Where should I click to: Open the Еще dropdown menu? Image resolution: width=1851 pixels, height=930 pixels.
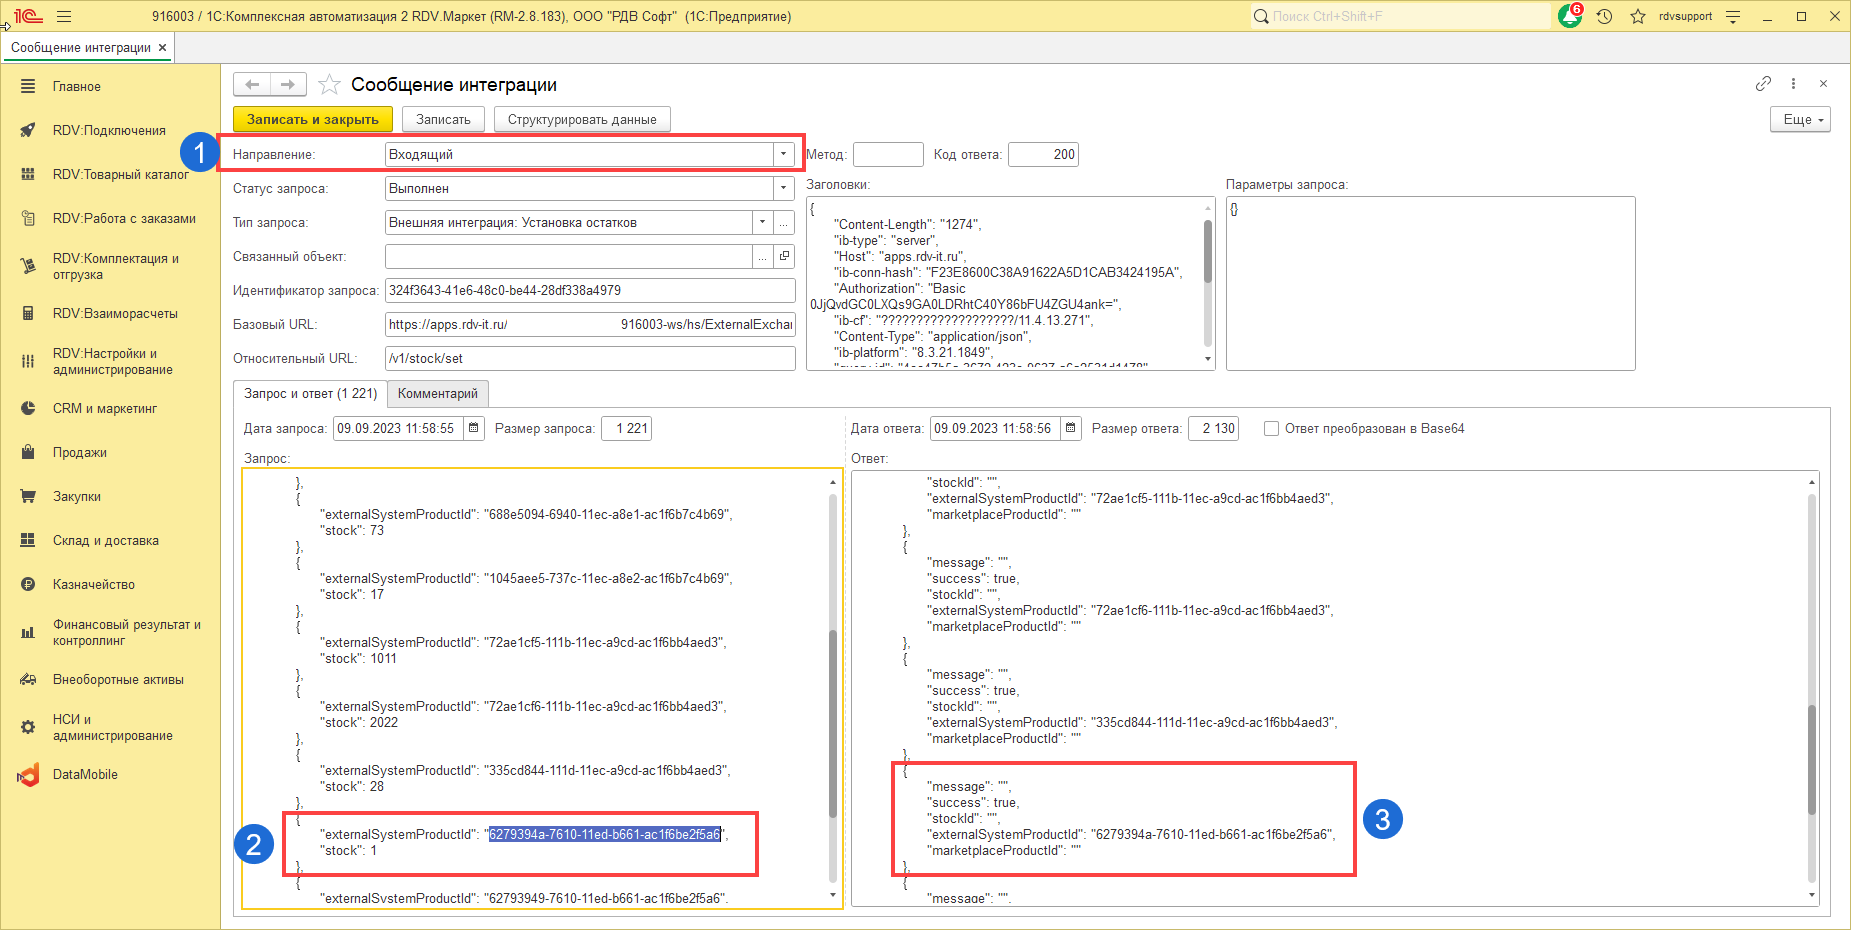pos(1800,120)
